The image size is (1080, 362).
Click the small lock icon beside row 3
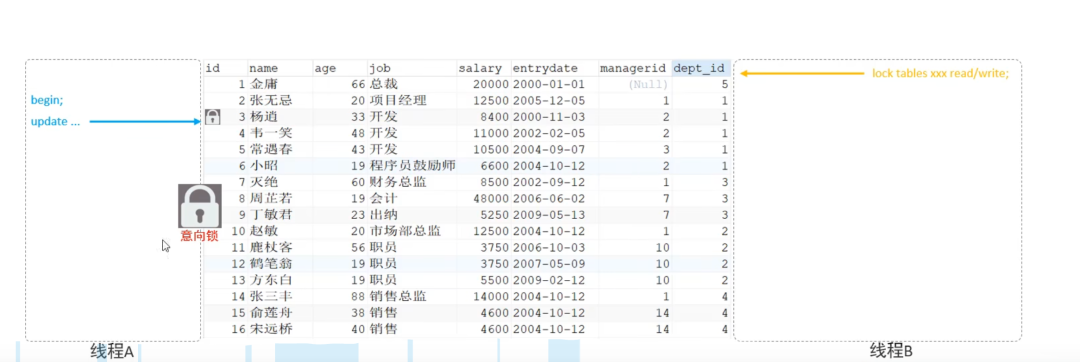[x=213, y=117]
